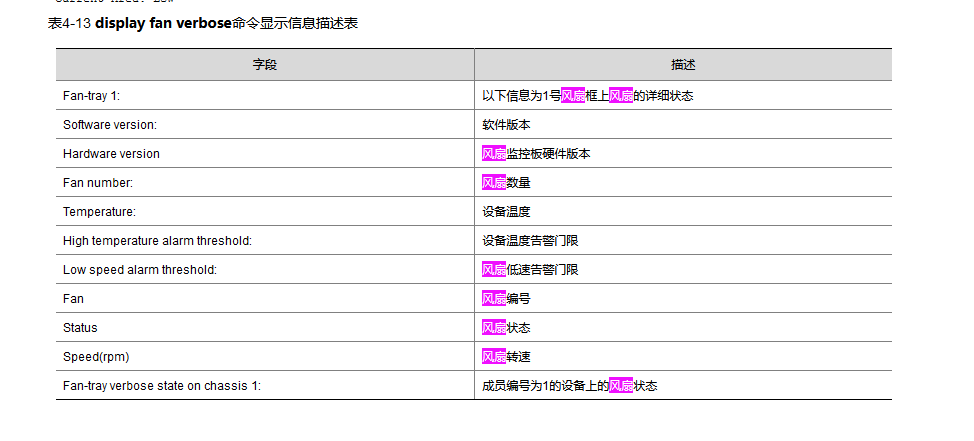Screen dimensions: 974x441
Task: Select the "Fan-tray 1:" field cell
Action: tap(91, 96)
